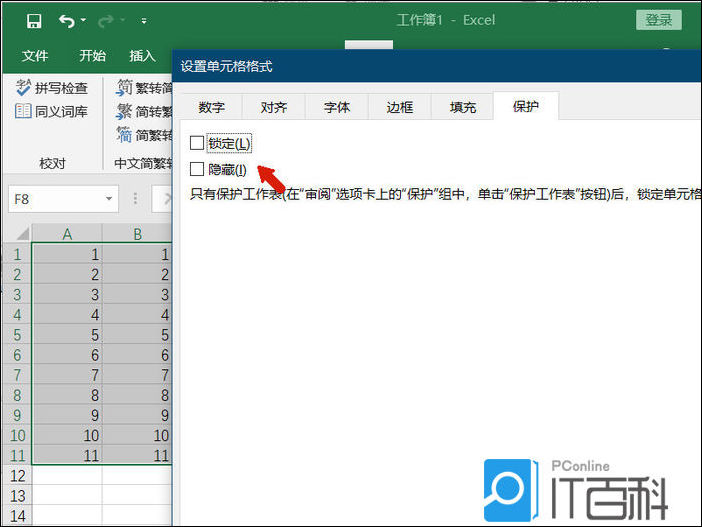Open Customize Quick Access Toolbar dropdown
This screenshot has height=527, width=702.
[144, 21]
